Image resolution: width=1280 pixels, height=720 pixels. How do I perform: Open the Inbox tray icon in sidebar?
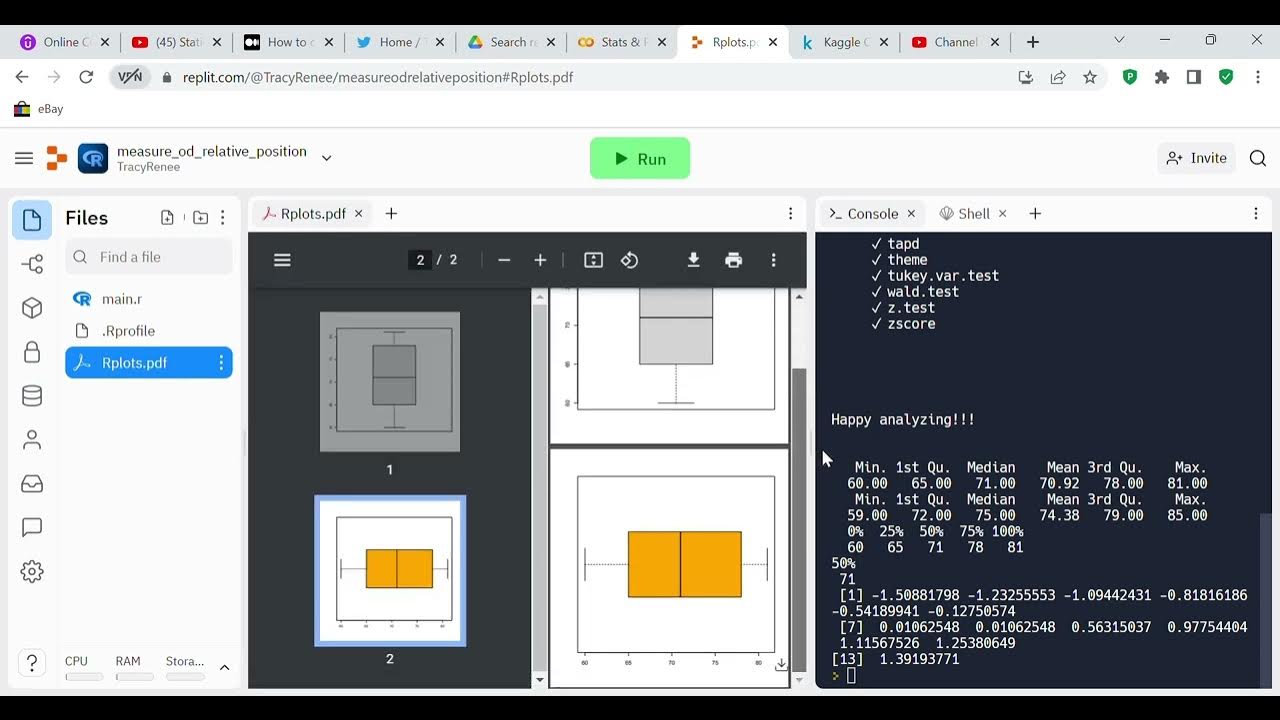point(32,484)
